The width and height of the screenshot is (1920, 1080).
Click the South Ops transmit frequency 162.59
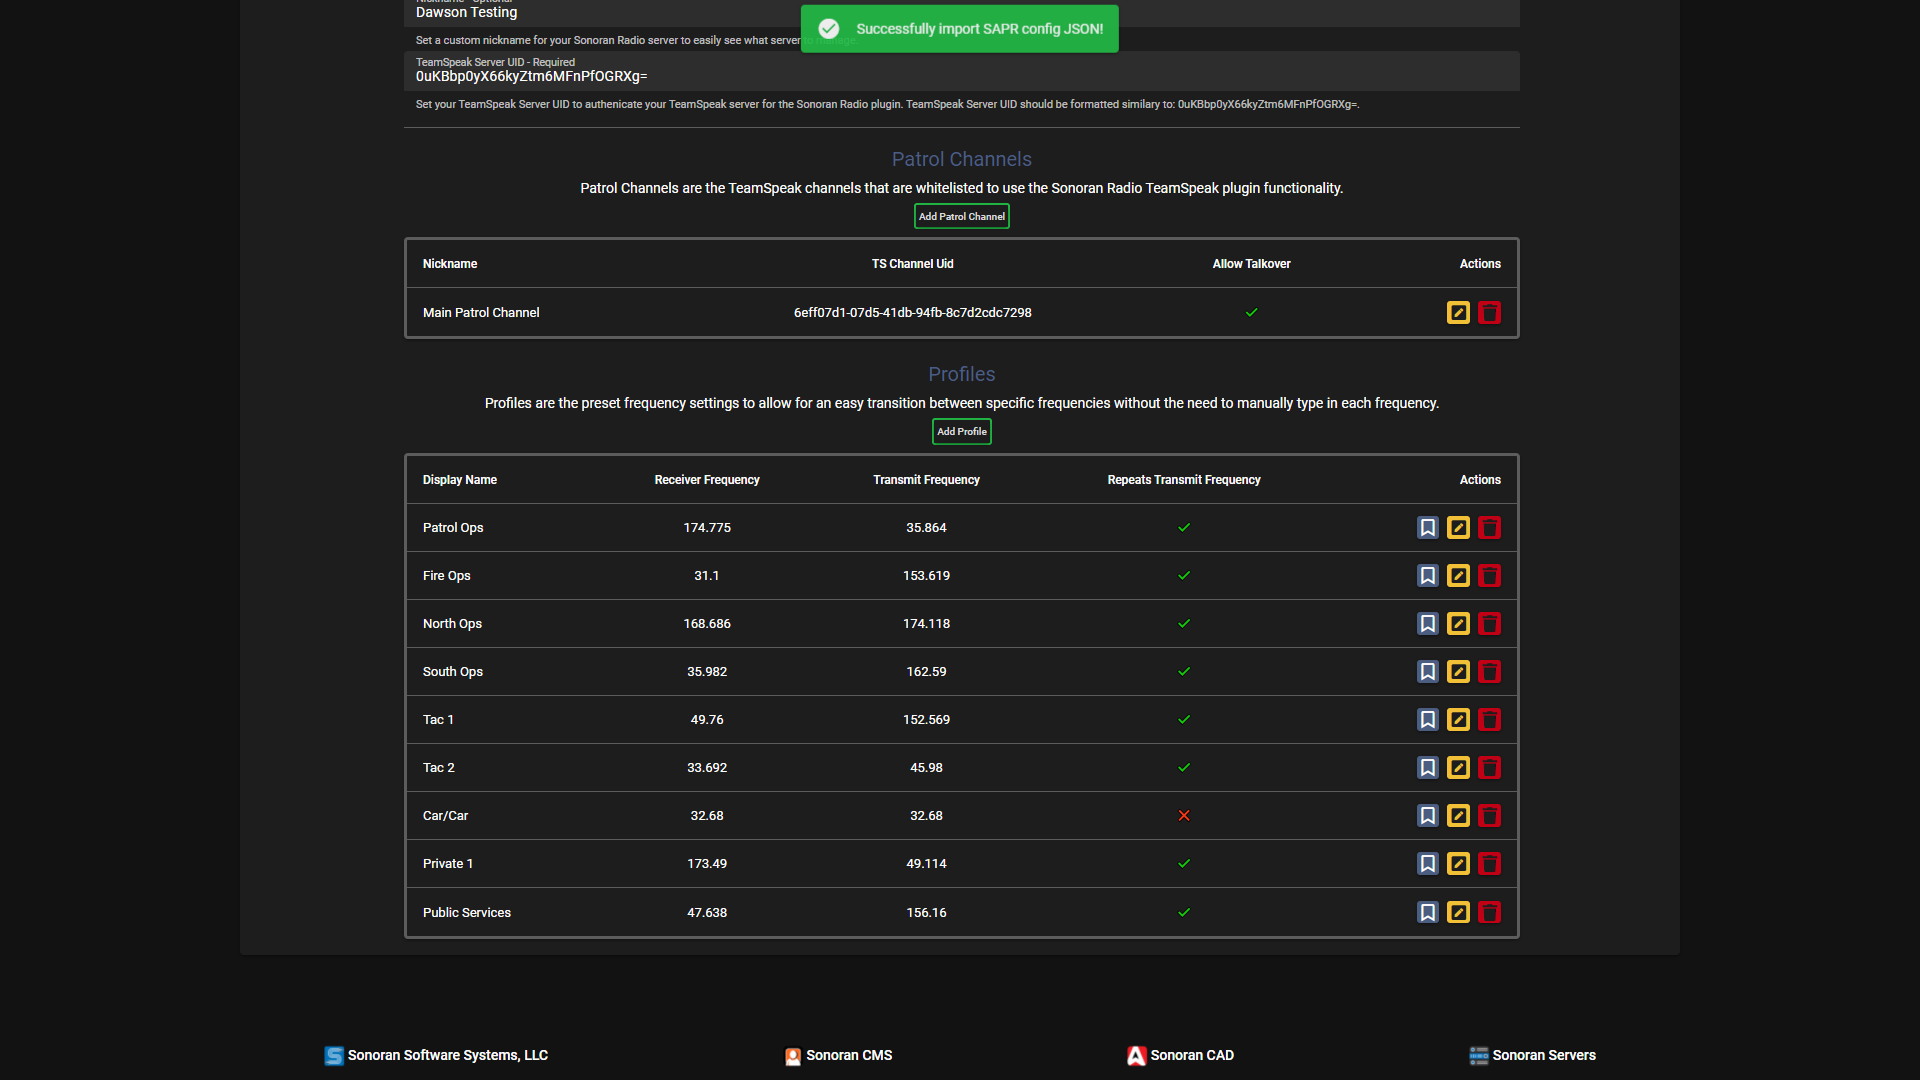[x=926, y=672]
